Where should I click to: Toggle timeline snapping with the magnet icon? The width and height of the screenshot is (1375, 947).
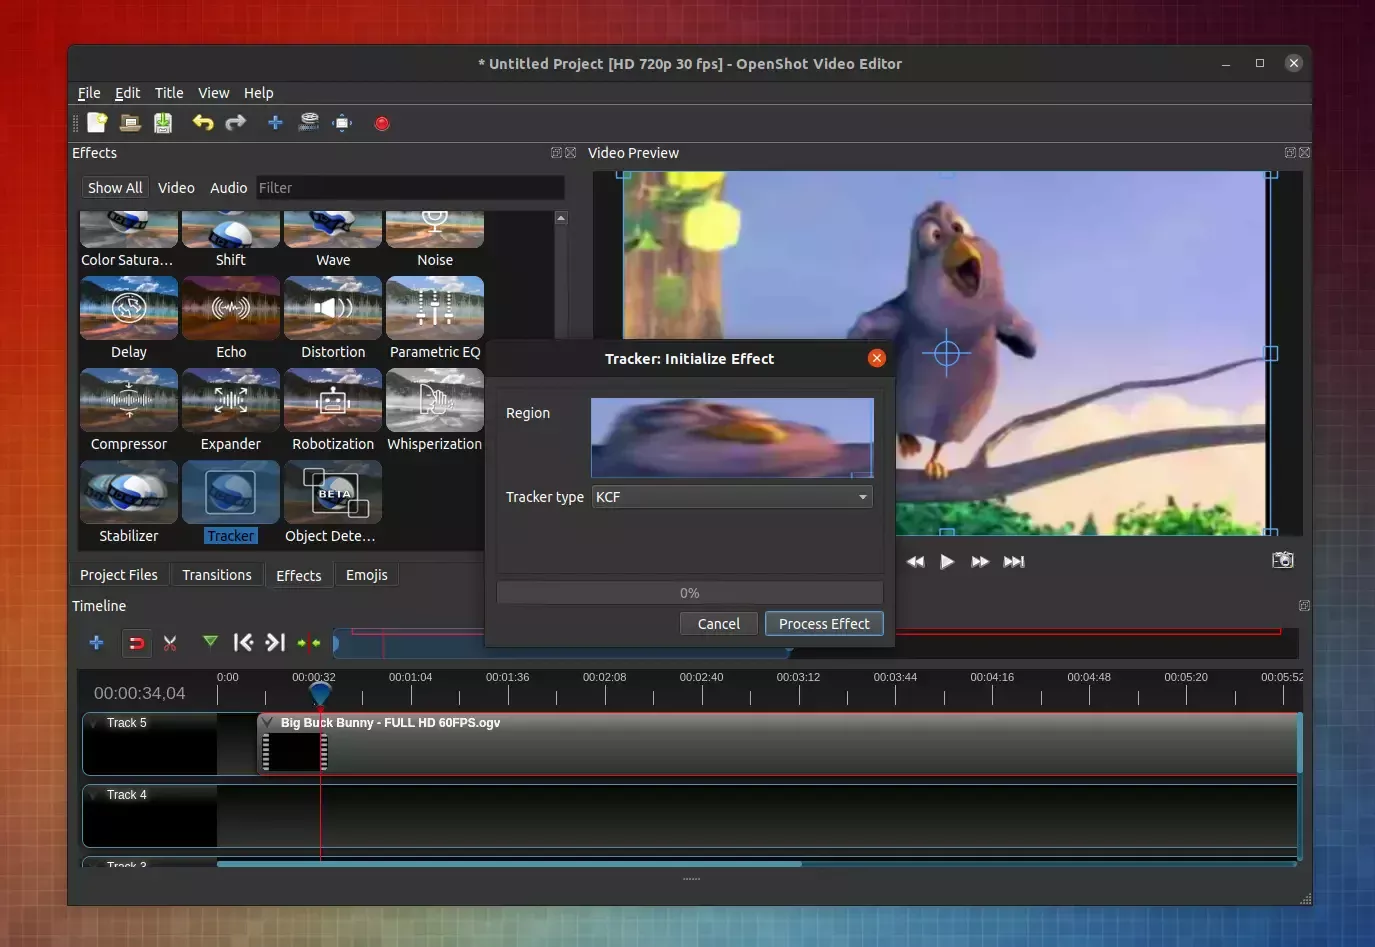136,643
